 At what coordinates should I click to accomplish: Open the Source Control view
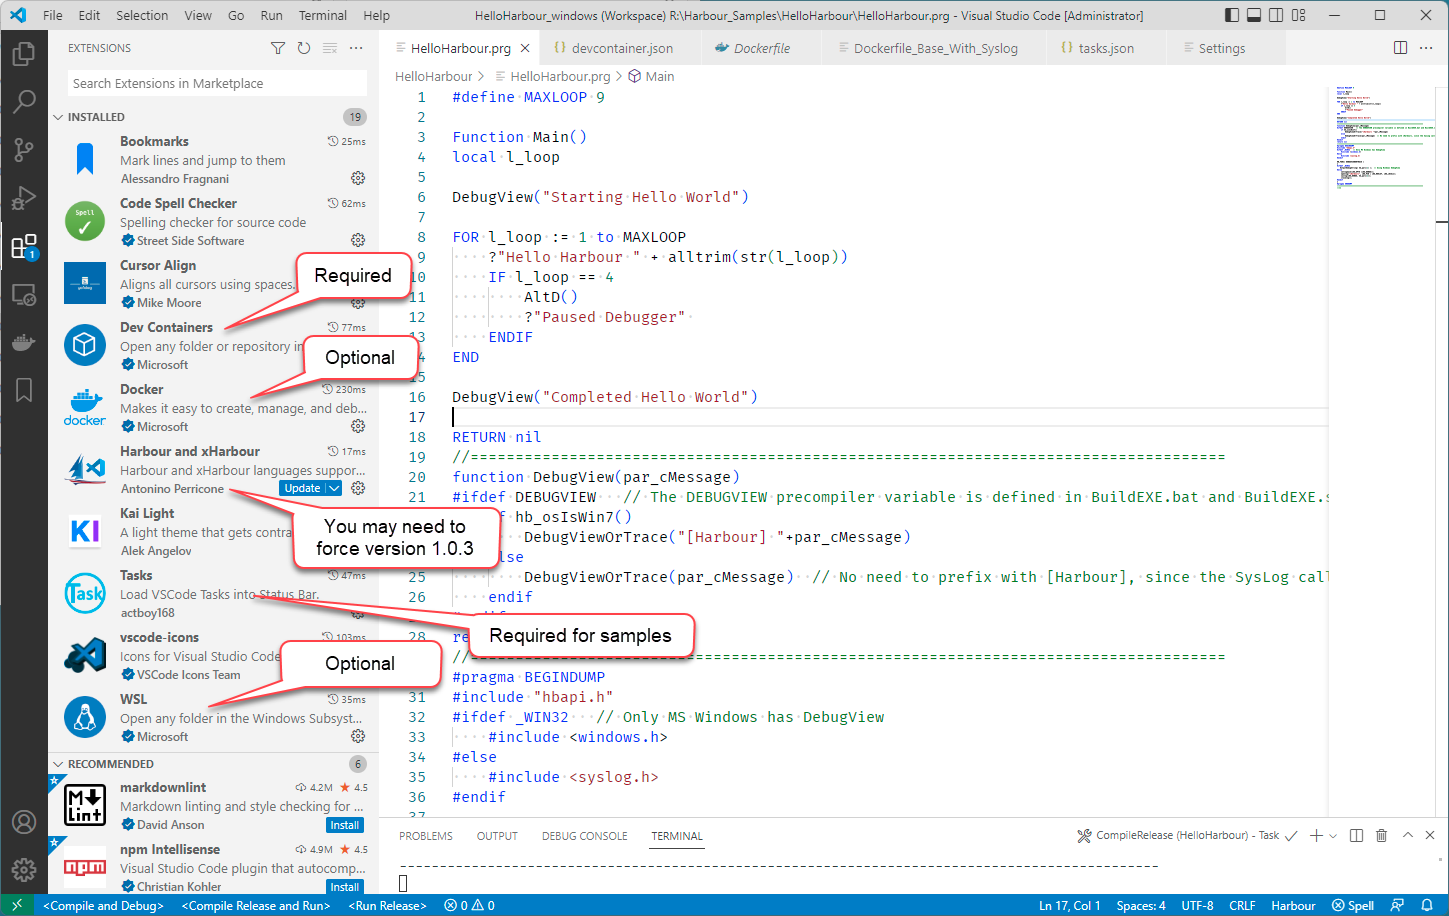pos(24,150)
